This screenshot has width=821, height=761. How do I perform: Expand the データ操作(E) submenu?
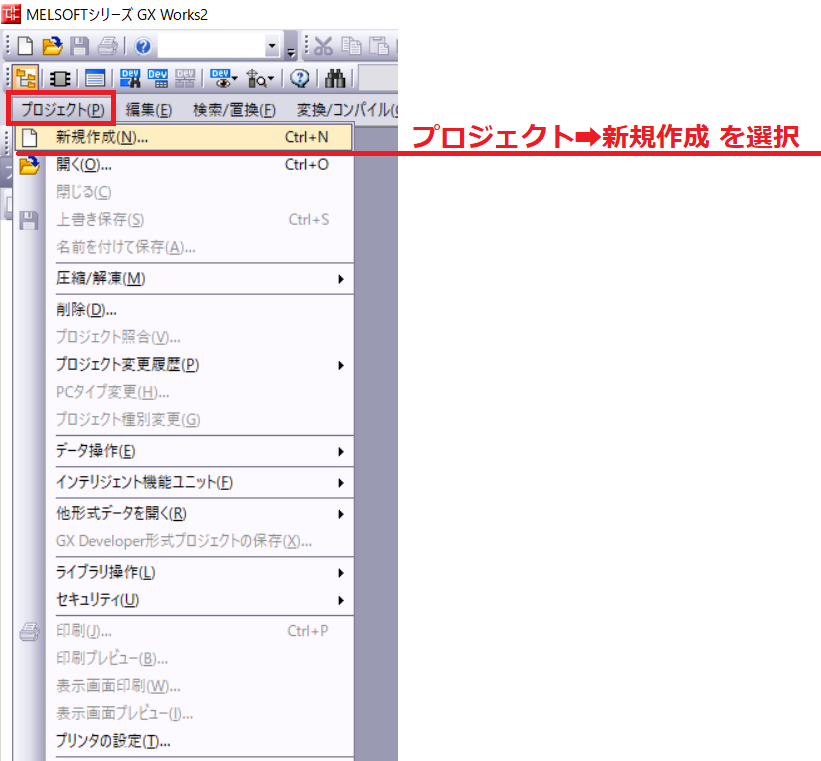[x=184, y=451]
